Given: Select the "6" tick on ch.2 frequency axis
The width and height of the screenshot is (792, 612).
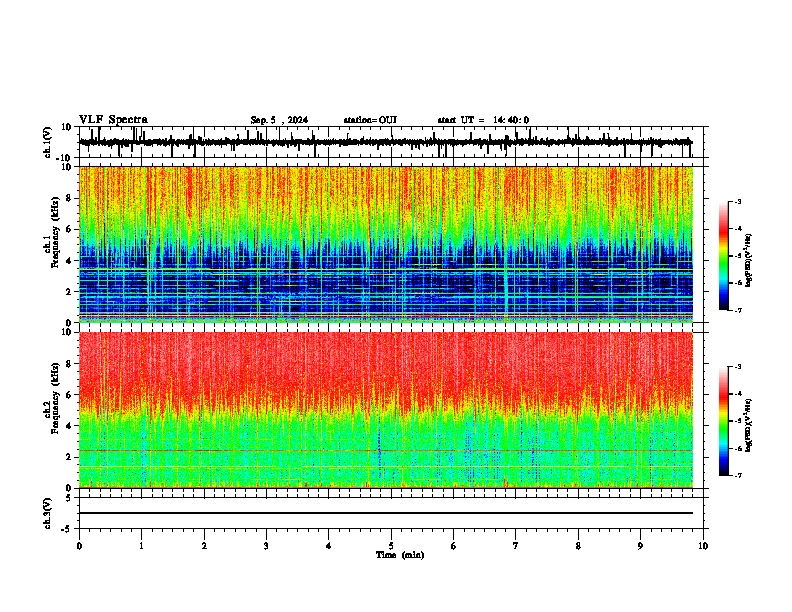Looking at the screenshot, I should click(69, 395).
